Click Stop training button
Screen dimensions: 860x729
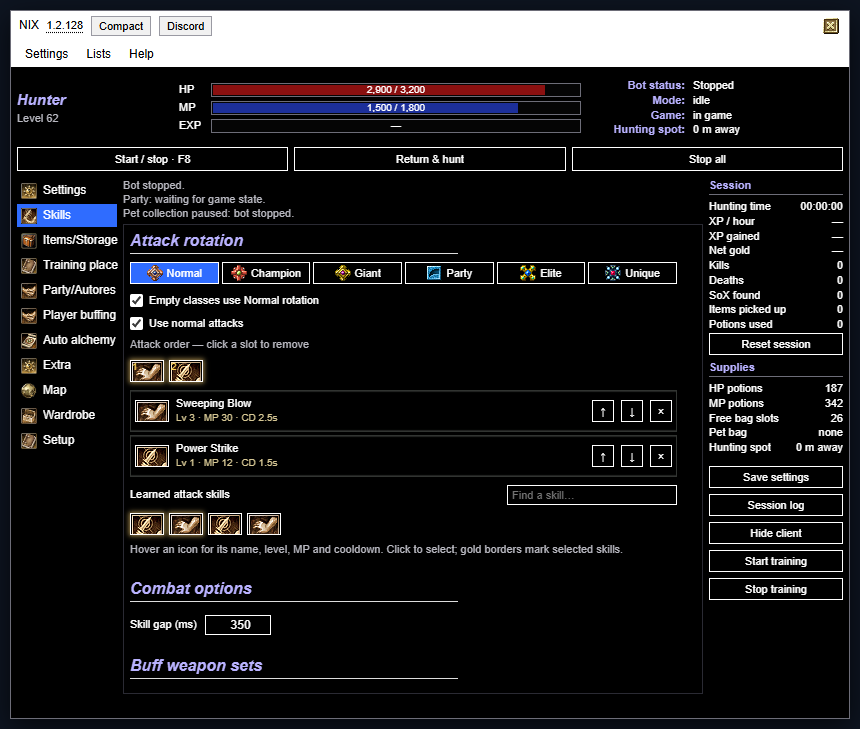(776, 589)
